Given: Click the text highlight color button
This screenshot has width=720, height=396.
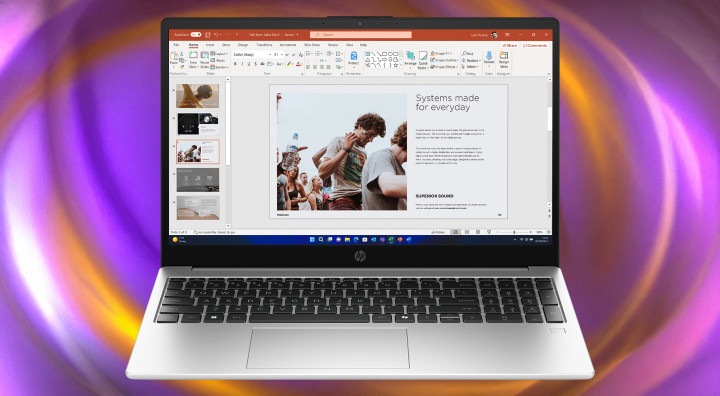Looking at the screenshot, I should pos(289,64).
